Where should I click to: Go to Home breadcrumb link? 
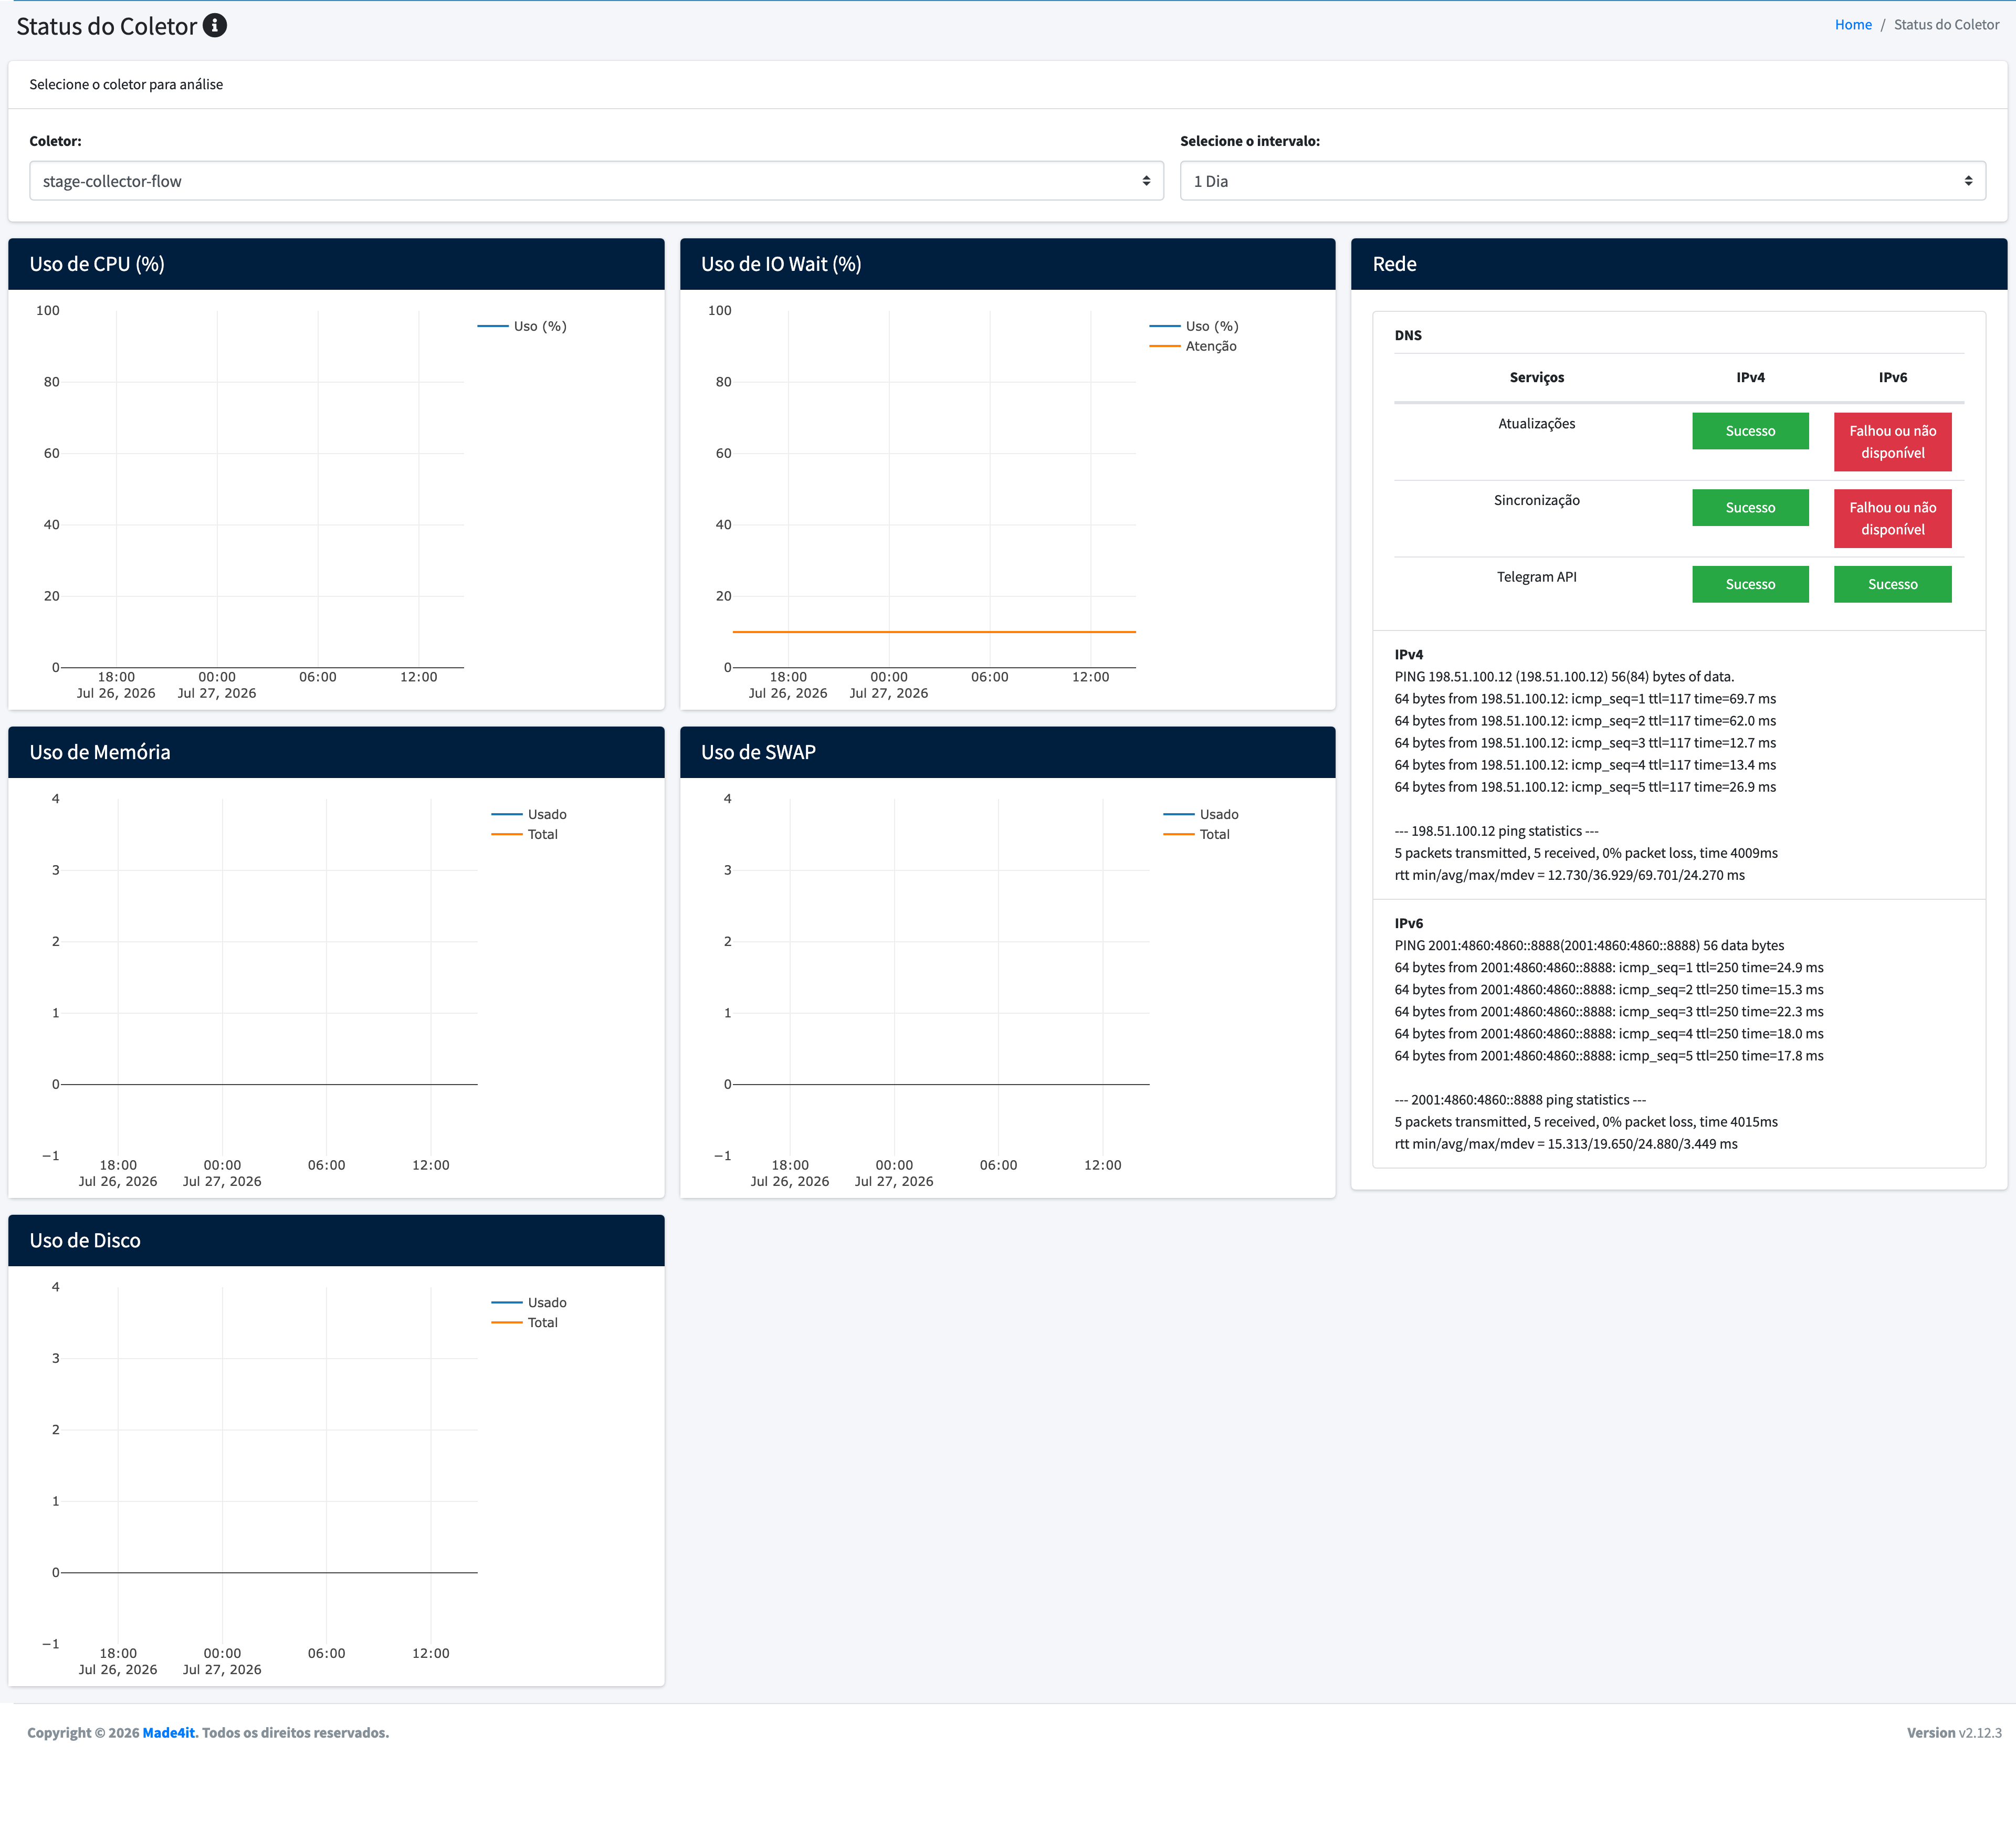[x=1852, y=25]
